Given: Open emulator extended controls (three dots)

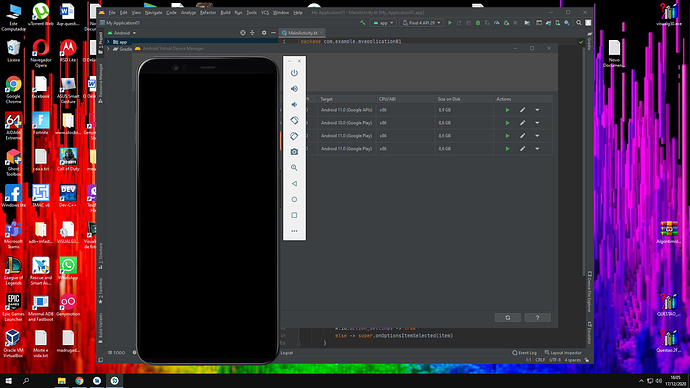Looking at the screenshot, I should click(294, 231).
